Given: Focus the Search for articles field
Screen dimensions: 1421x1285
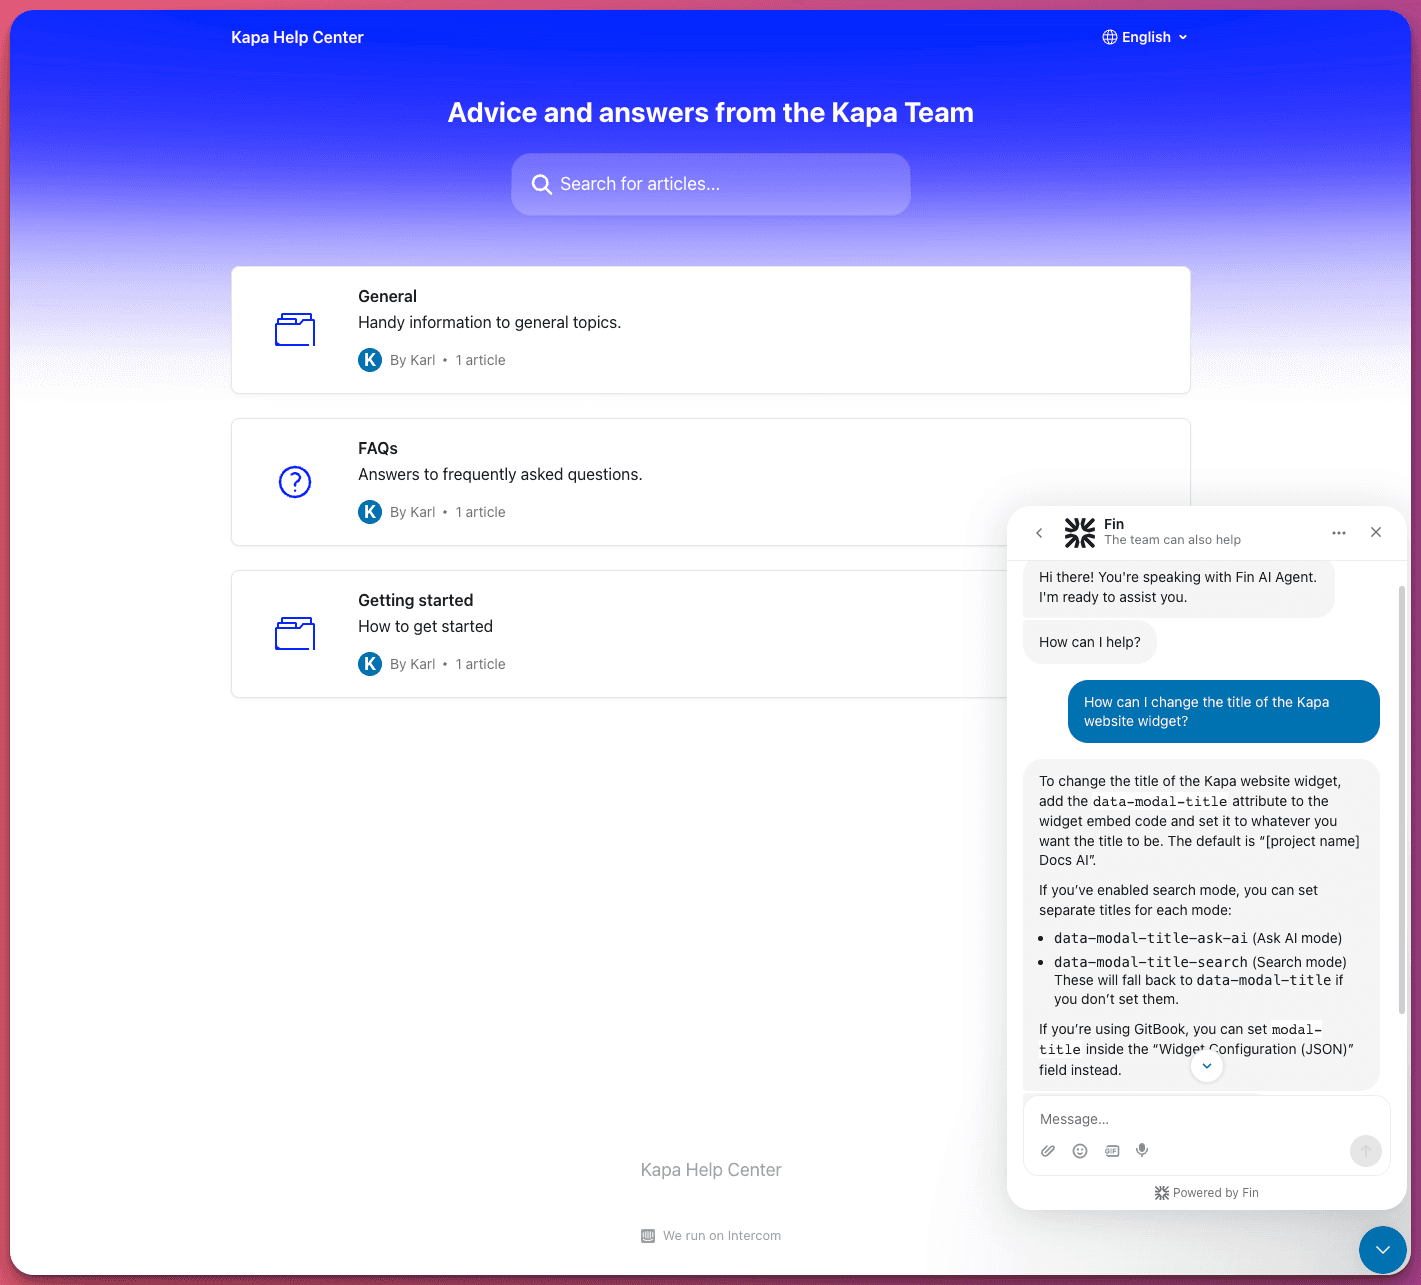Looking at the screenshot, I should pyautogui.click(x=711, y=184).
